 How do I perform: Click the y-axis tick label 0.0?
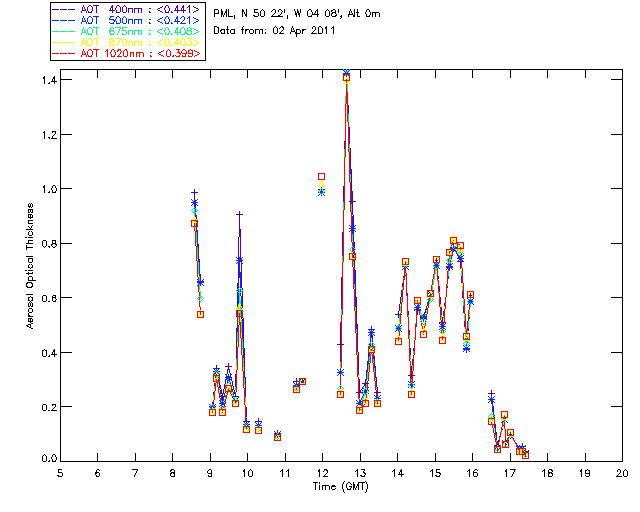(x=49, y=459)
